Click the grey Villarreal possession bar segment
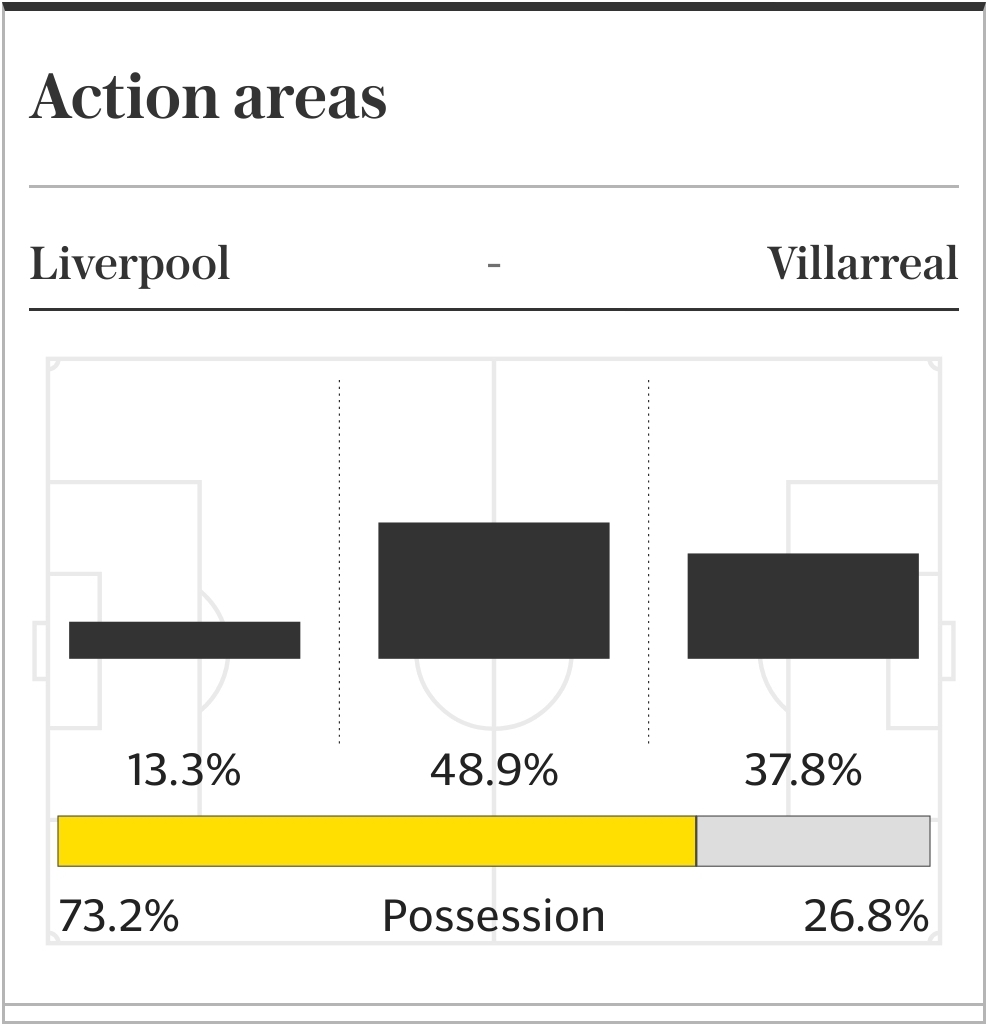The height and width of the screenshot is (1026, 988). 813,841
